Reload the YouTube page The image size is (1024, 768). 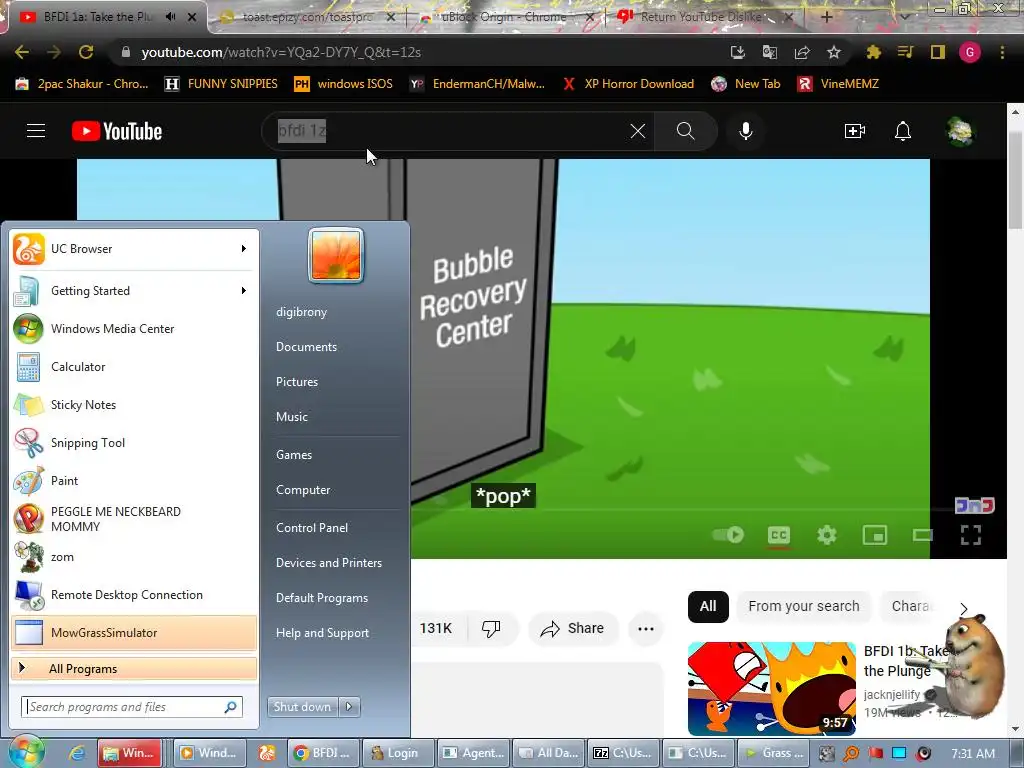[86, 52]
